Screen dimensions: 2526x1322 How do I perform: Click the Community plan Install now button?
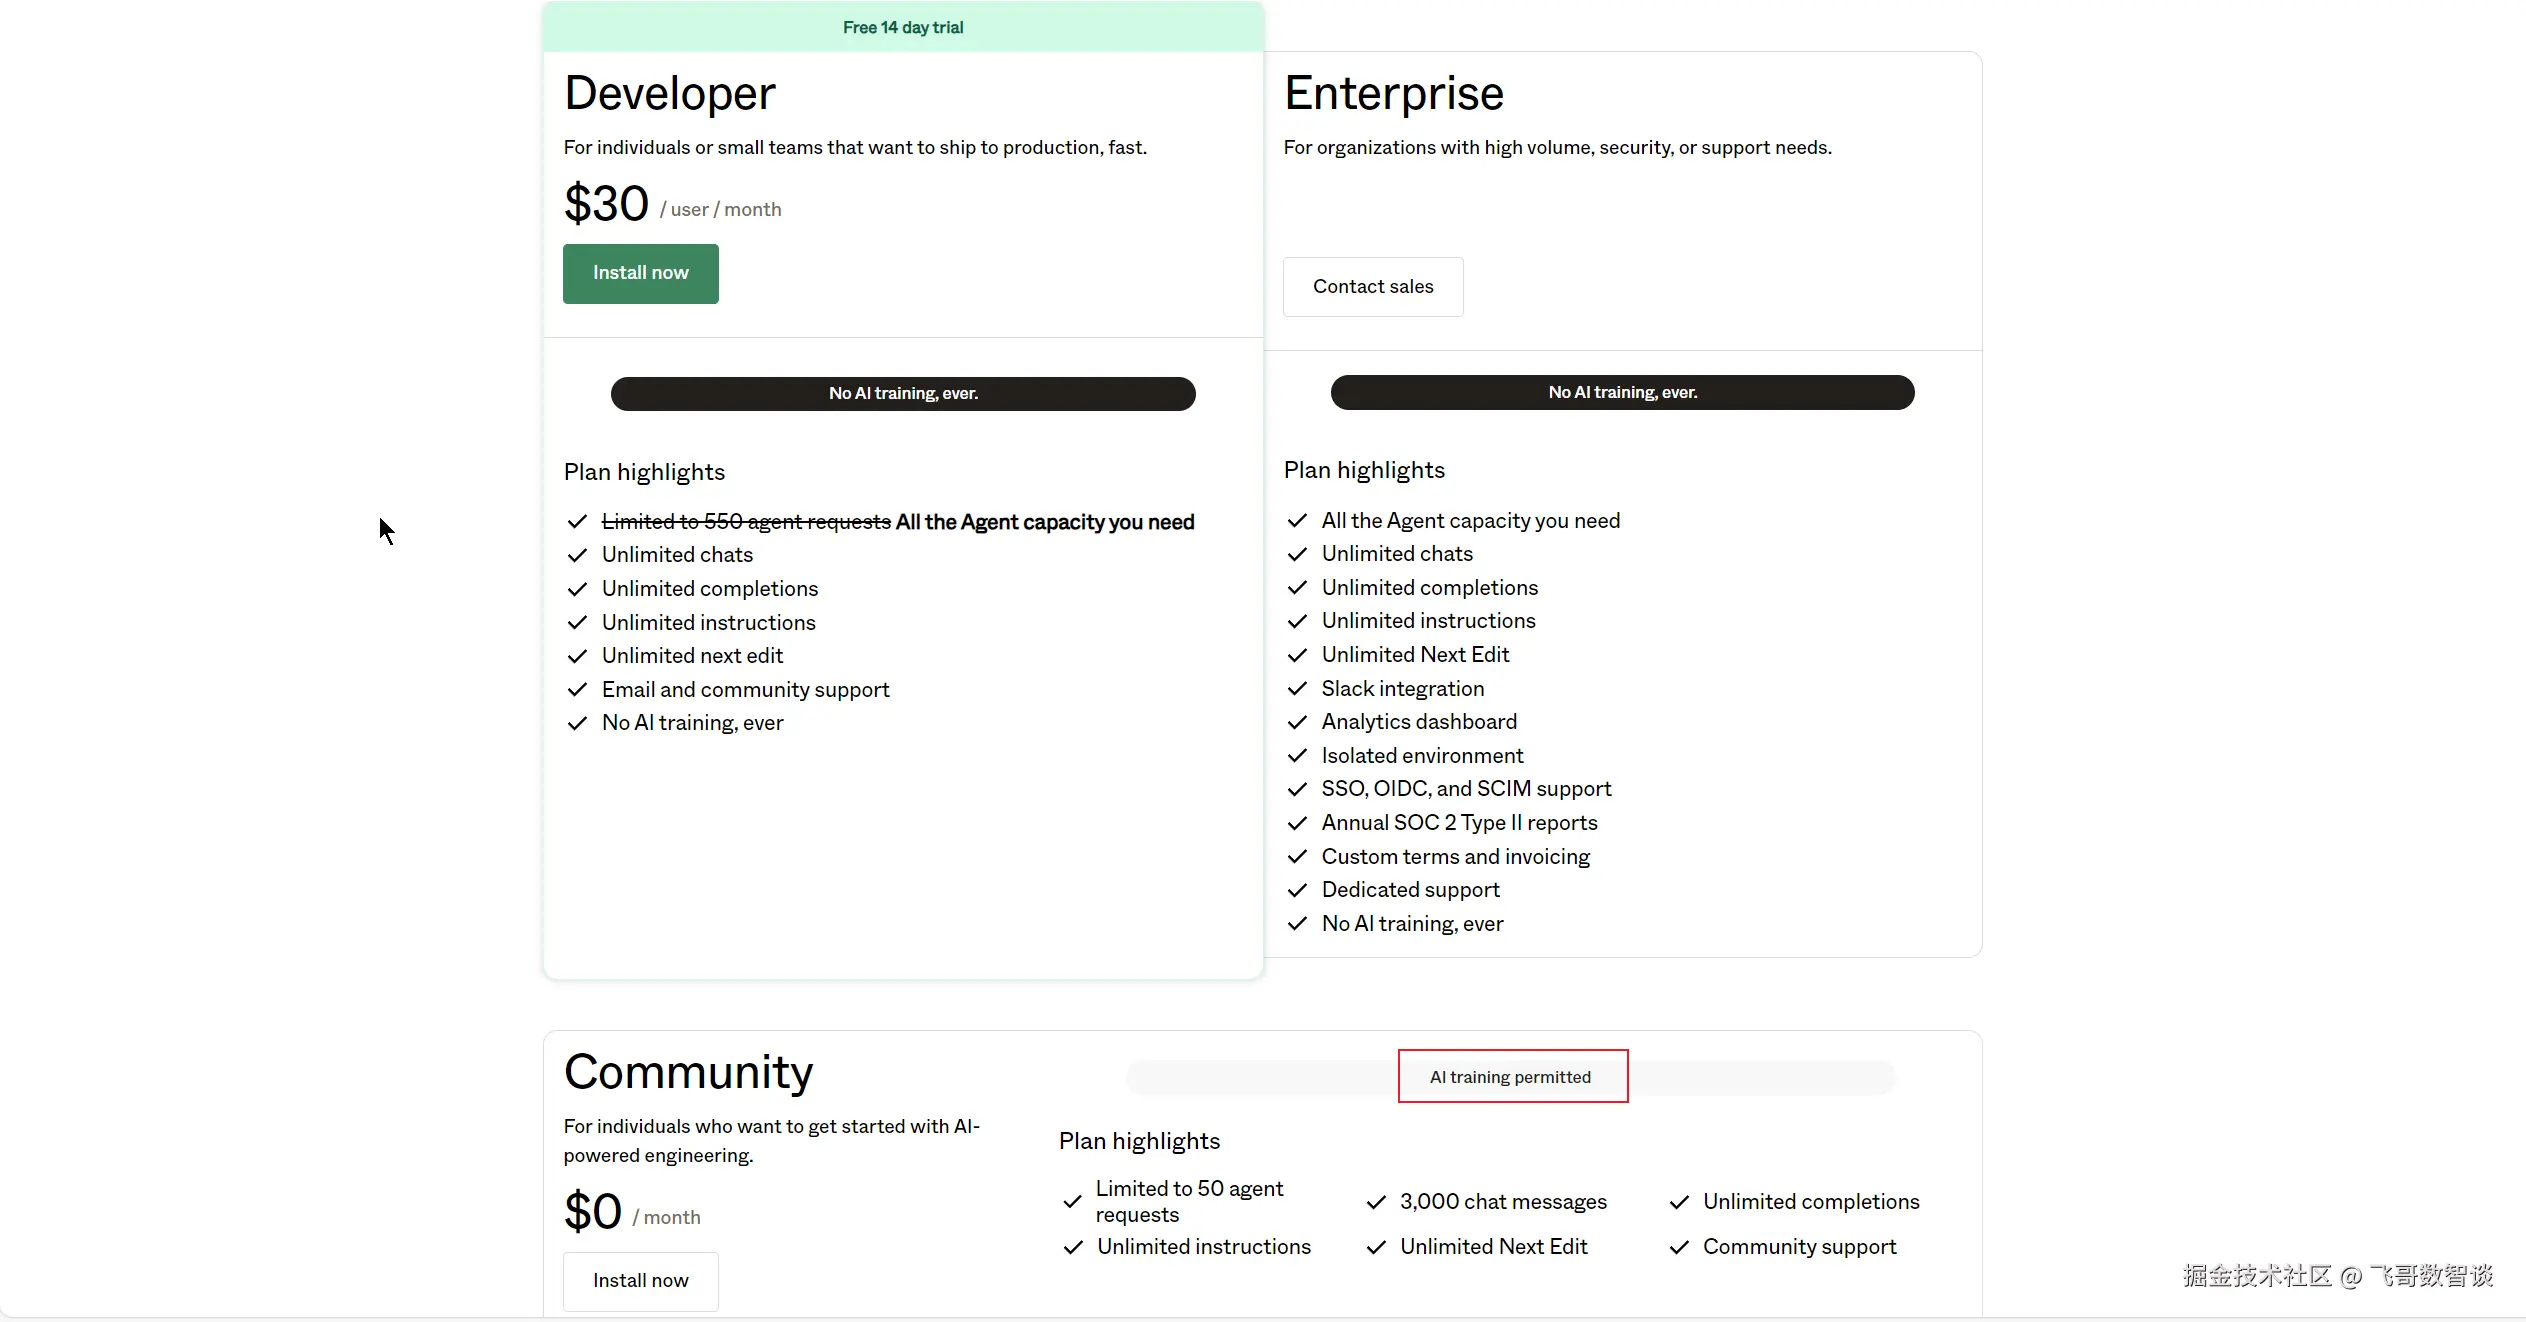pos(640,1280)
